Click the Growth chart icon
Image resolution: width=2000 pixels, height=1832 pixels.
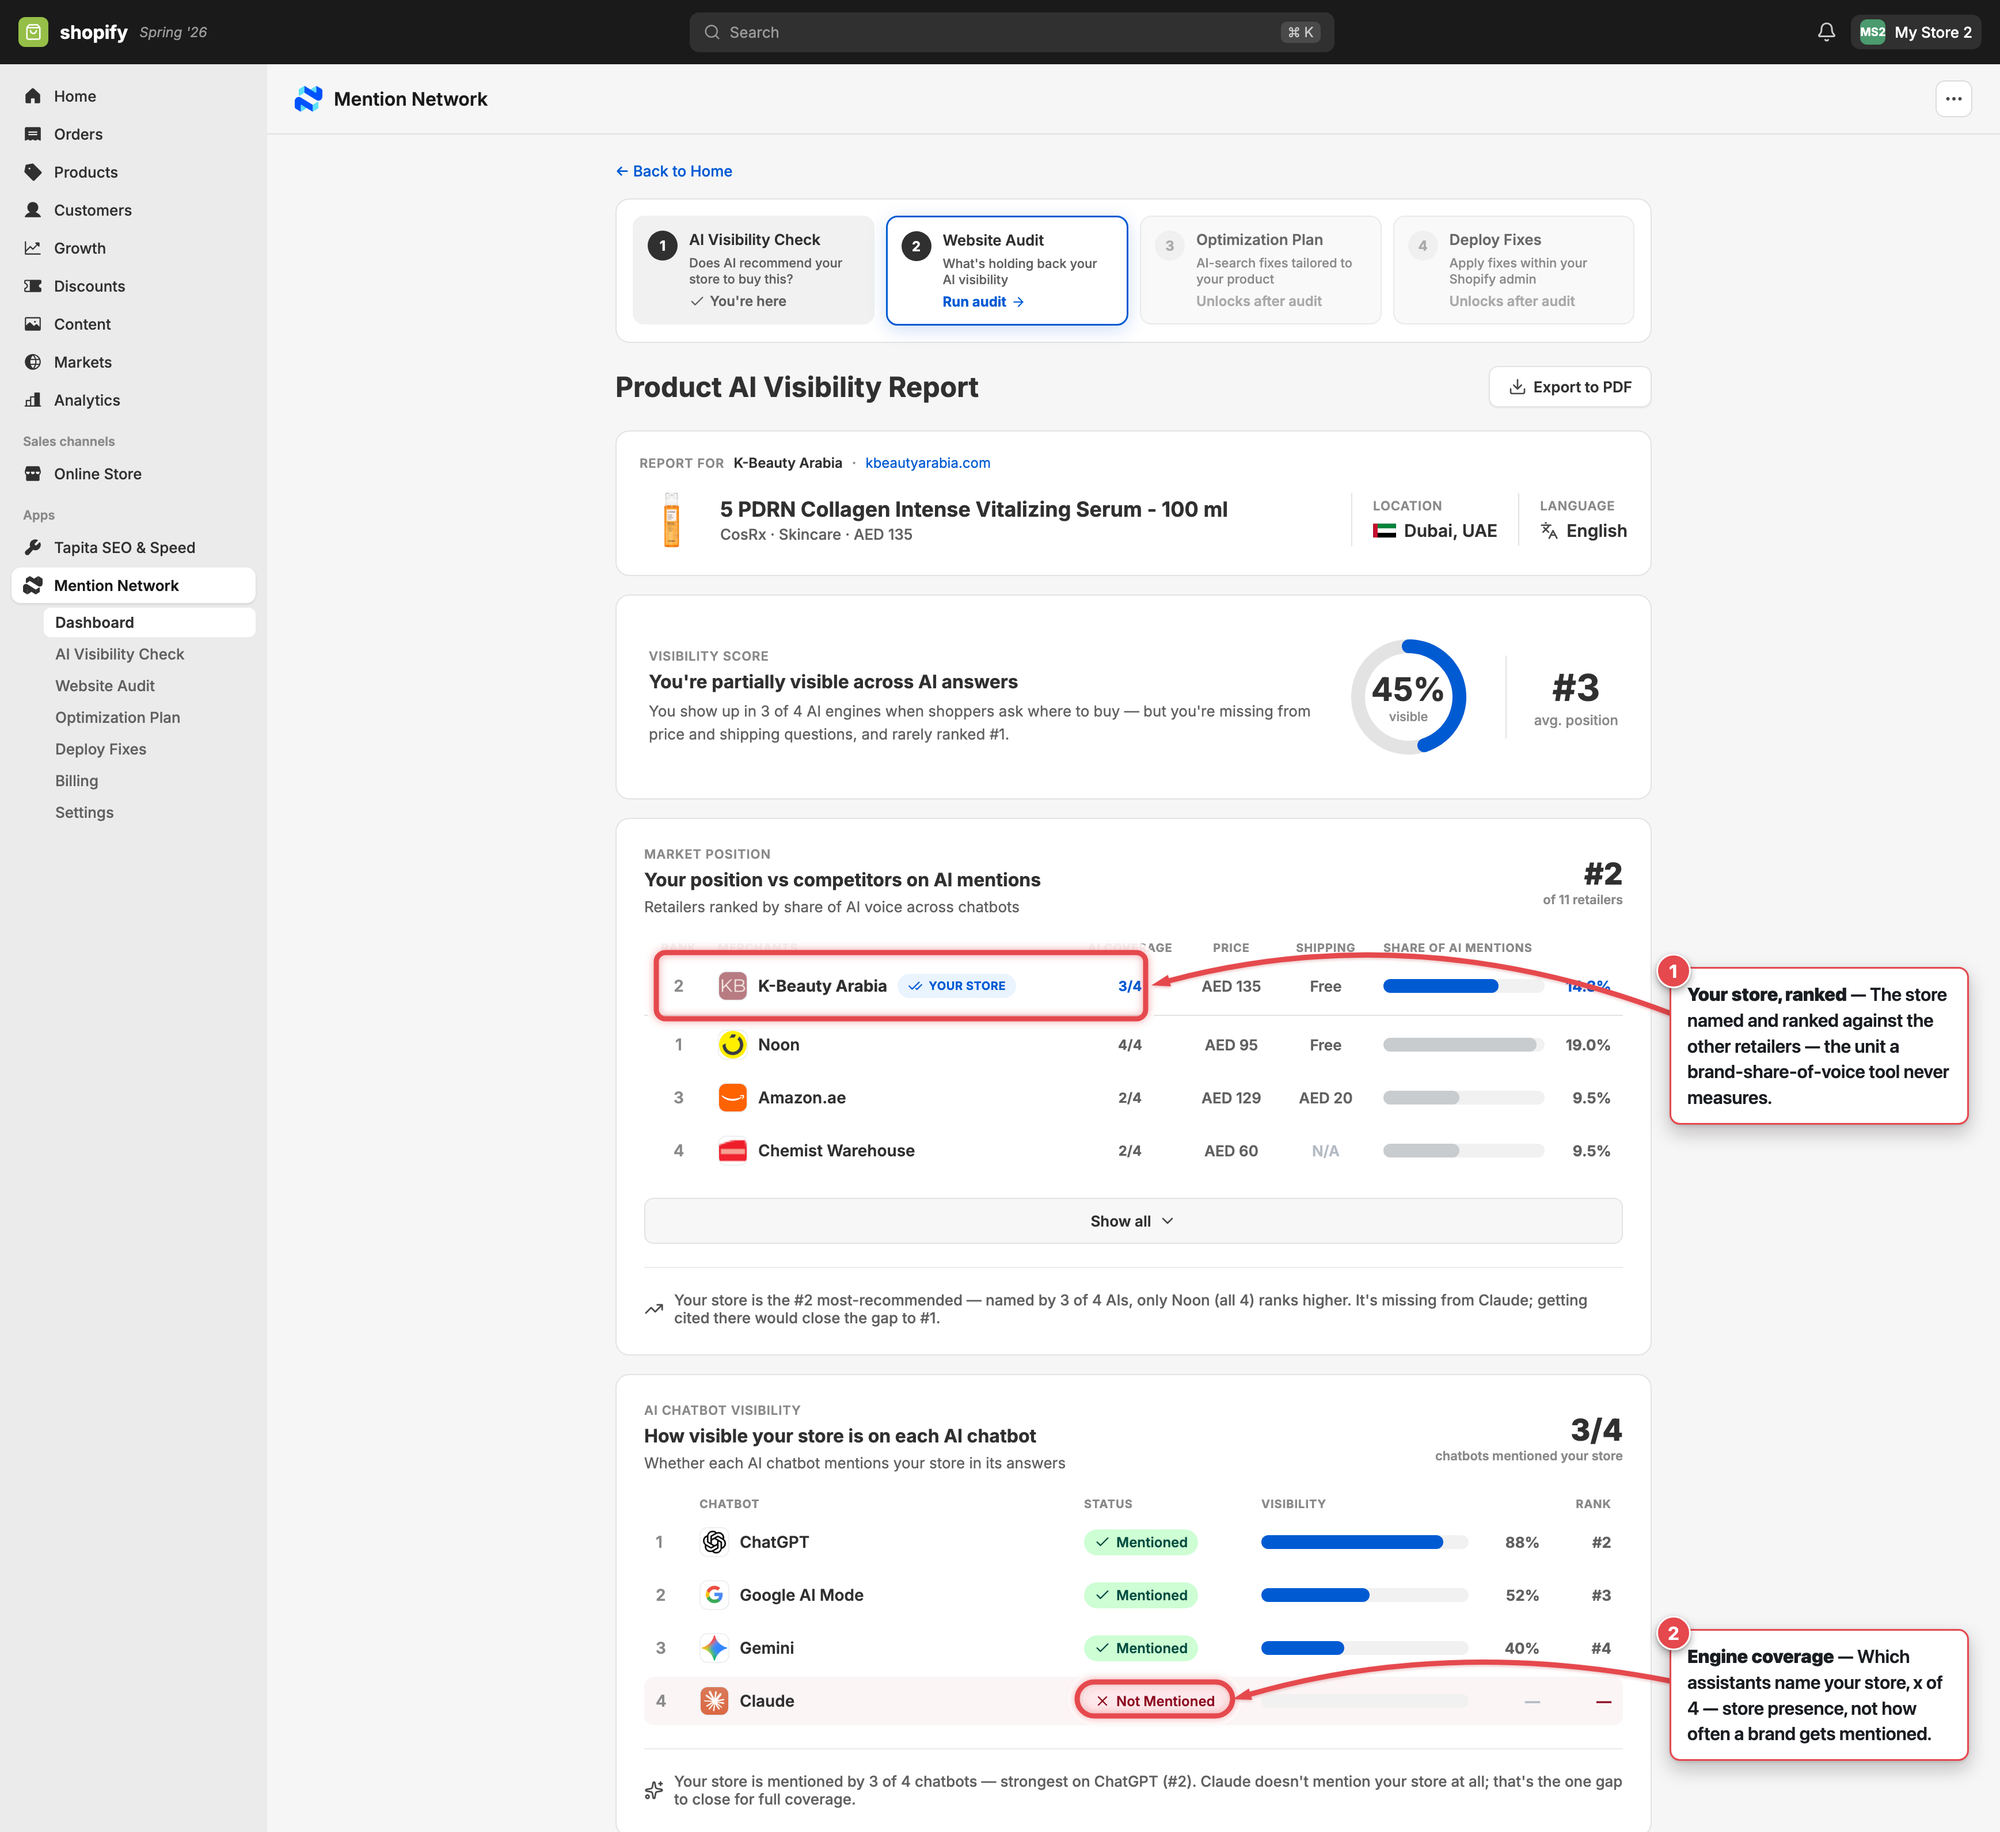33,248
